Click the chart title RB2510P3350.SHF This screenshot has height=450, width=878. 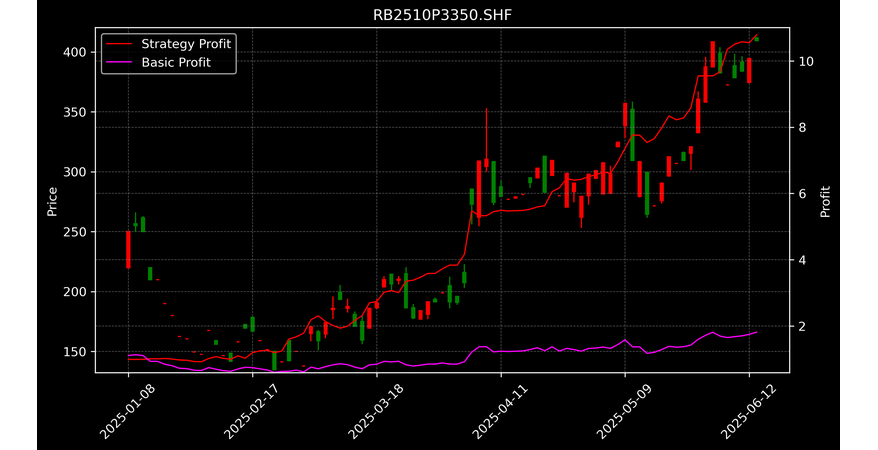coord(442,15)
